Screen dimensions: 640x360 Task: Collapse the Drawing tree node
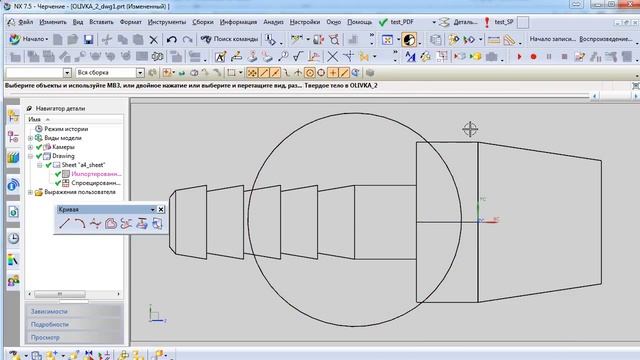point(31,156)
